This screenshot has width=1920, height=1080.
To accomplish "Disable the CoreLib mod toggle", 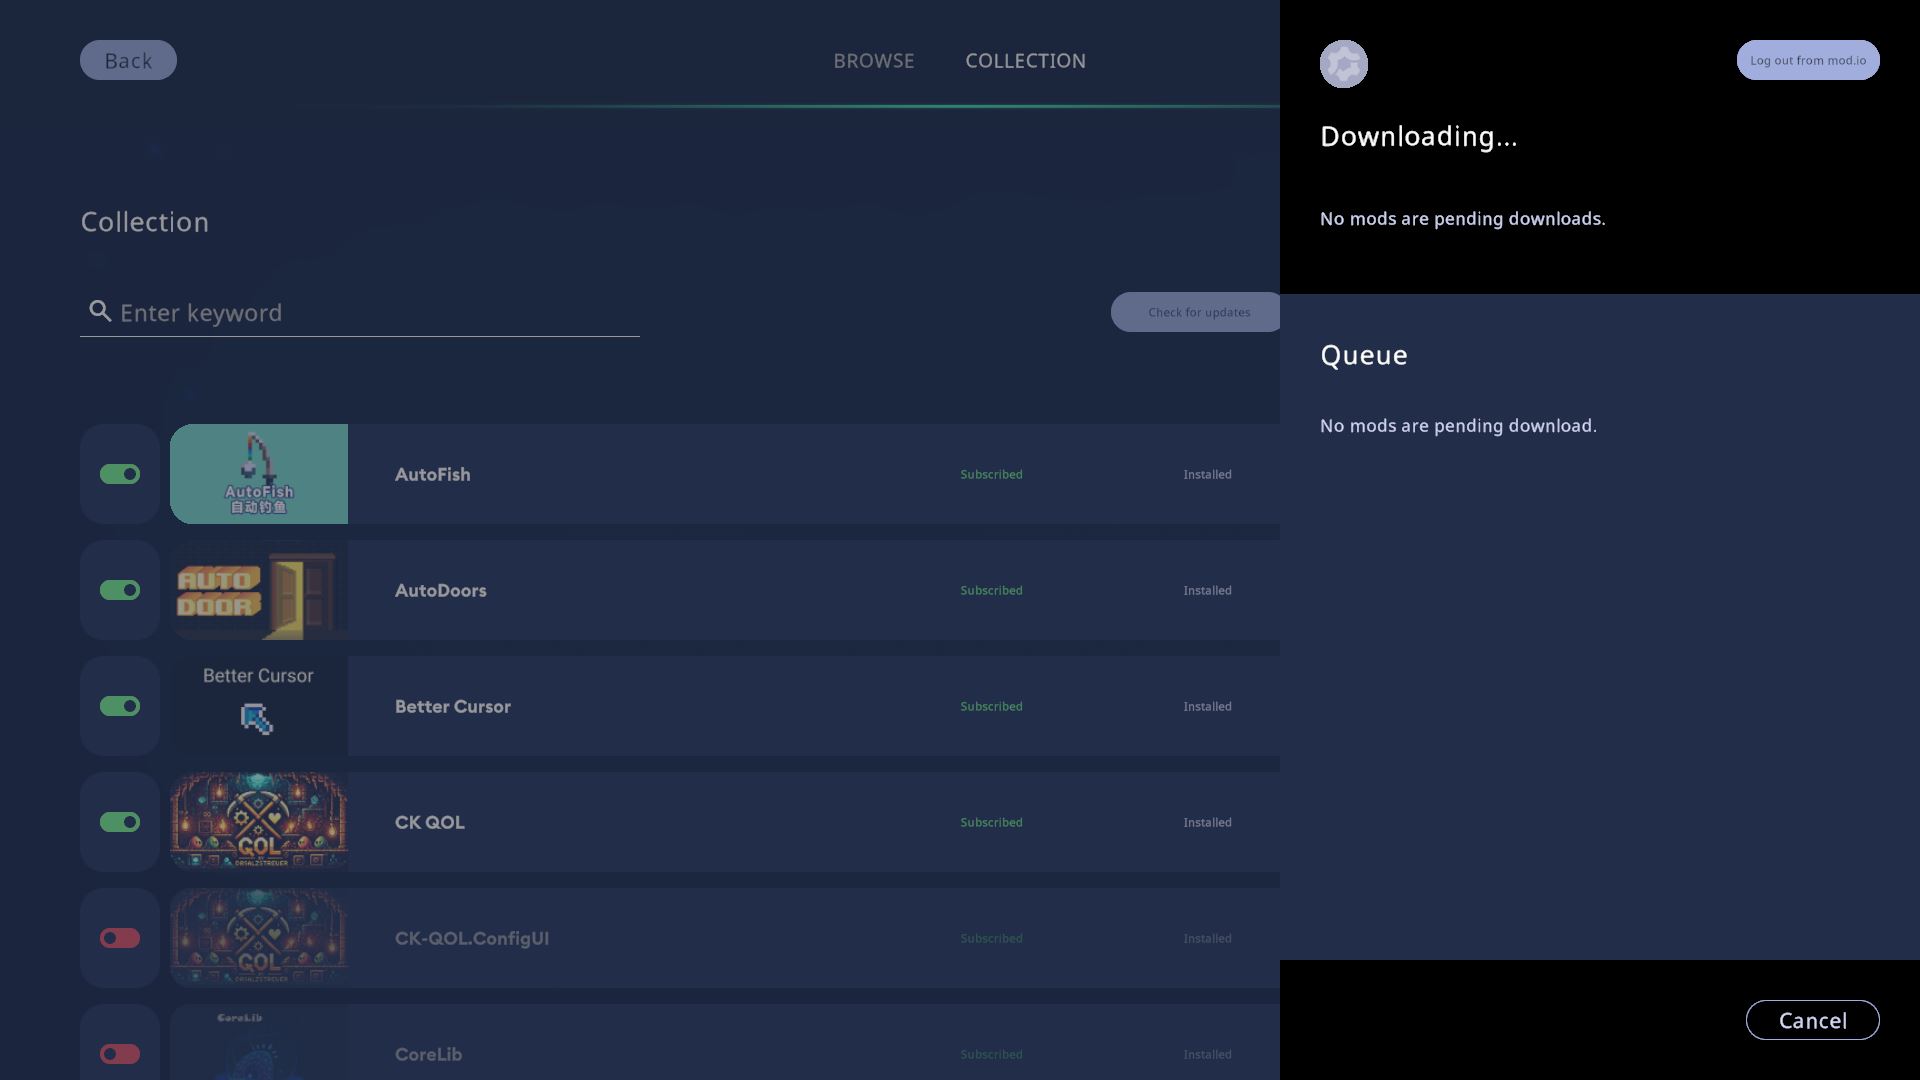I will (119, 1054).
